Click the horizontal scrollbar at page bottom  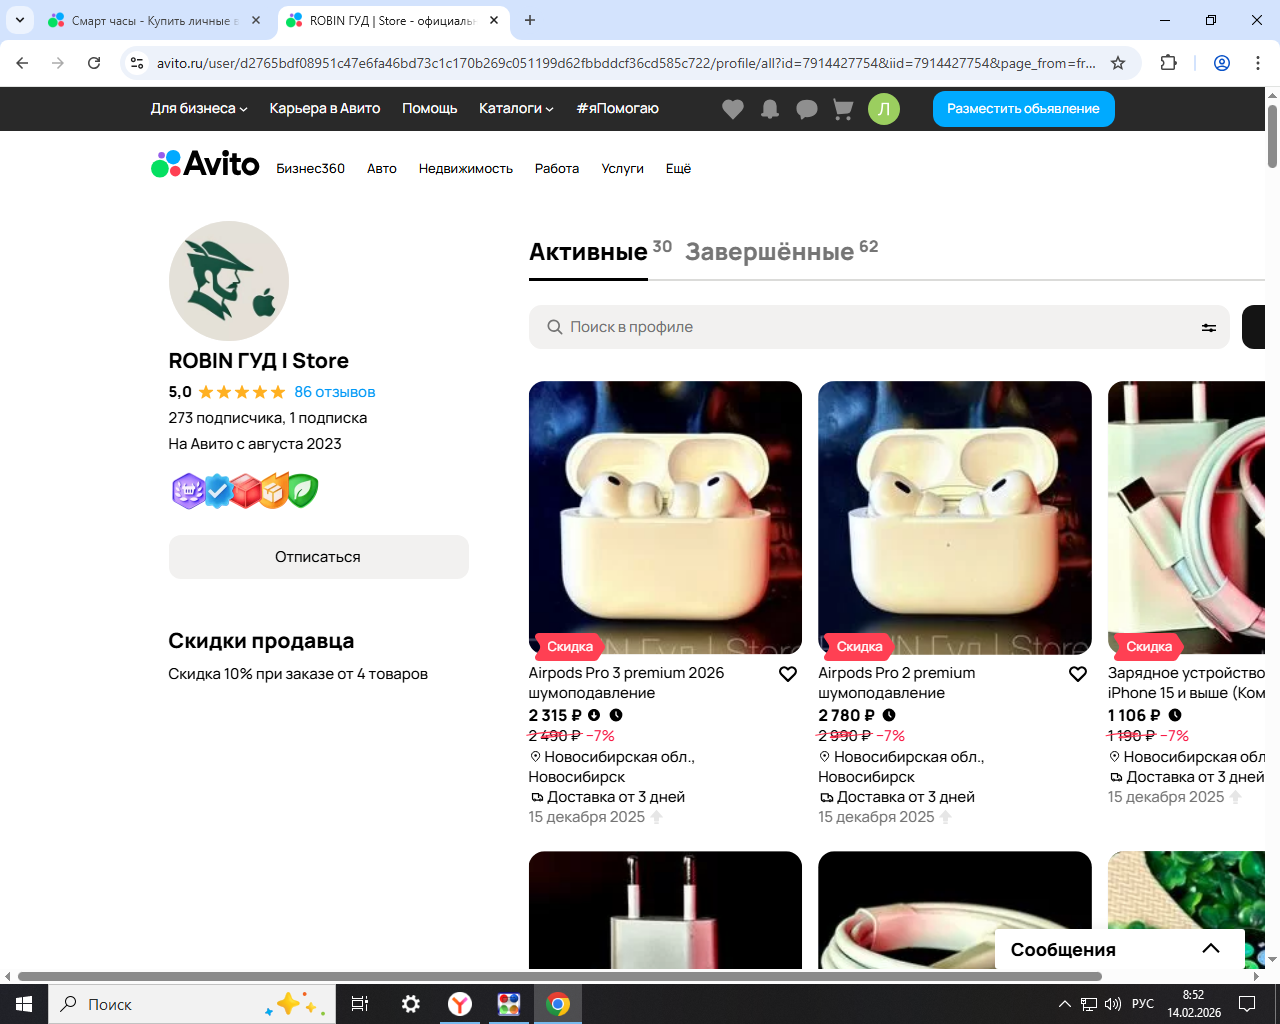click(560, 976)
